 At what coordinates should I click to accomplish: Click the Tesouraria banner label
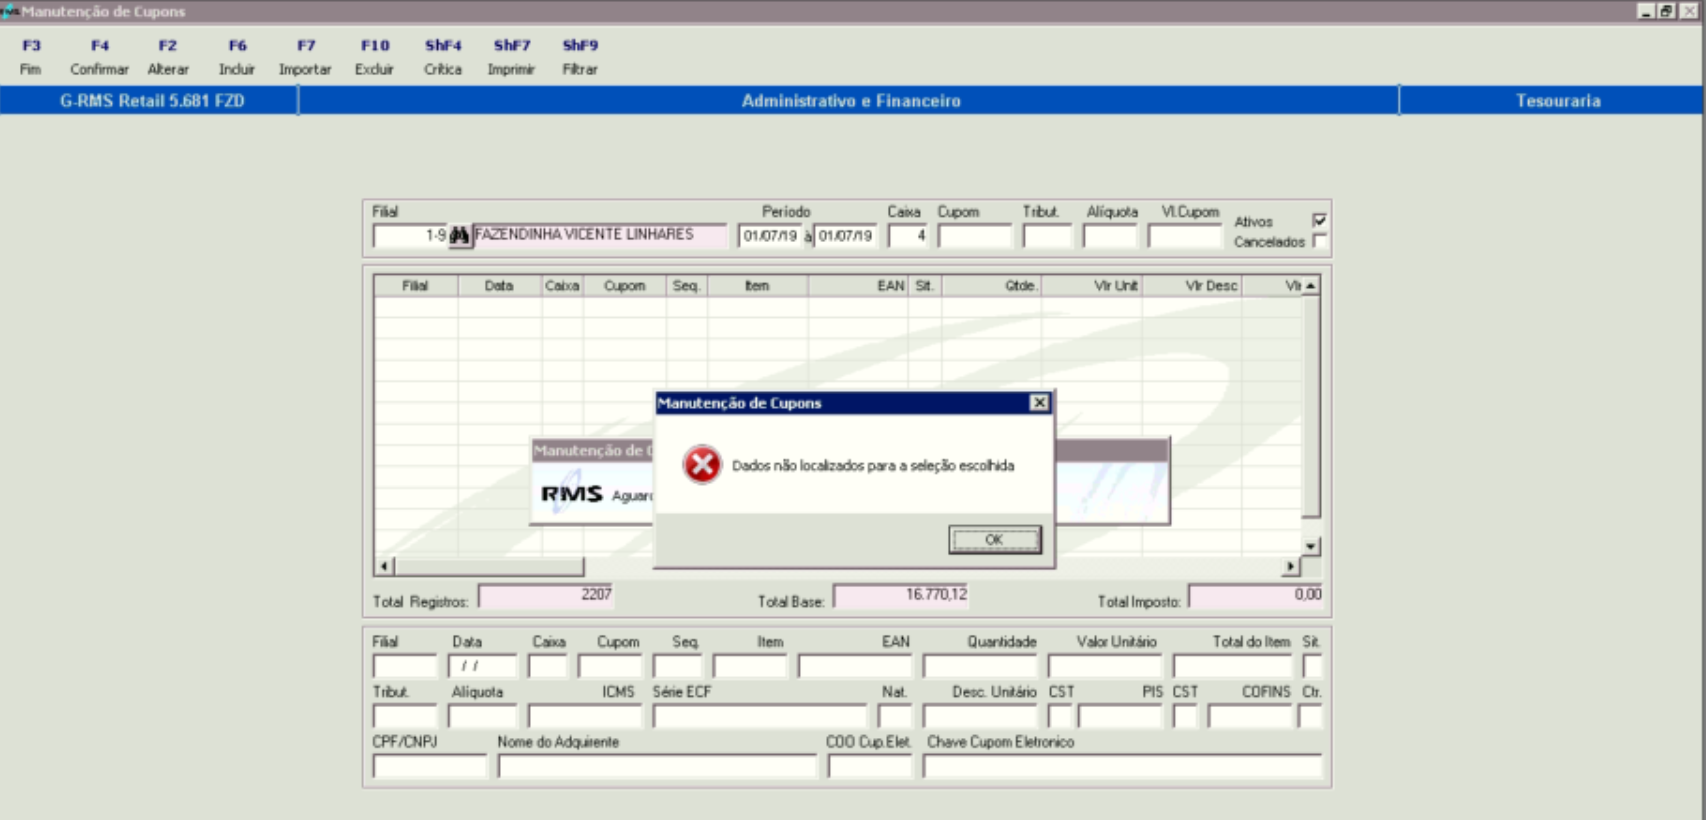tap(1558, 101)
